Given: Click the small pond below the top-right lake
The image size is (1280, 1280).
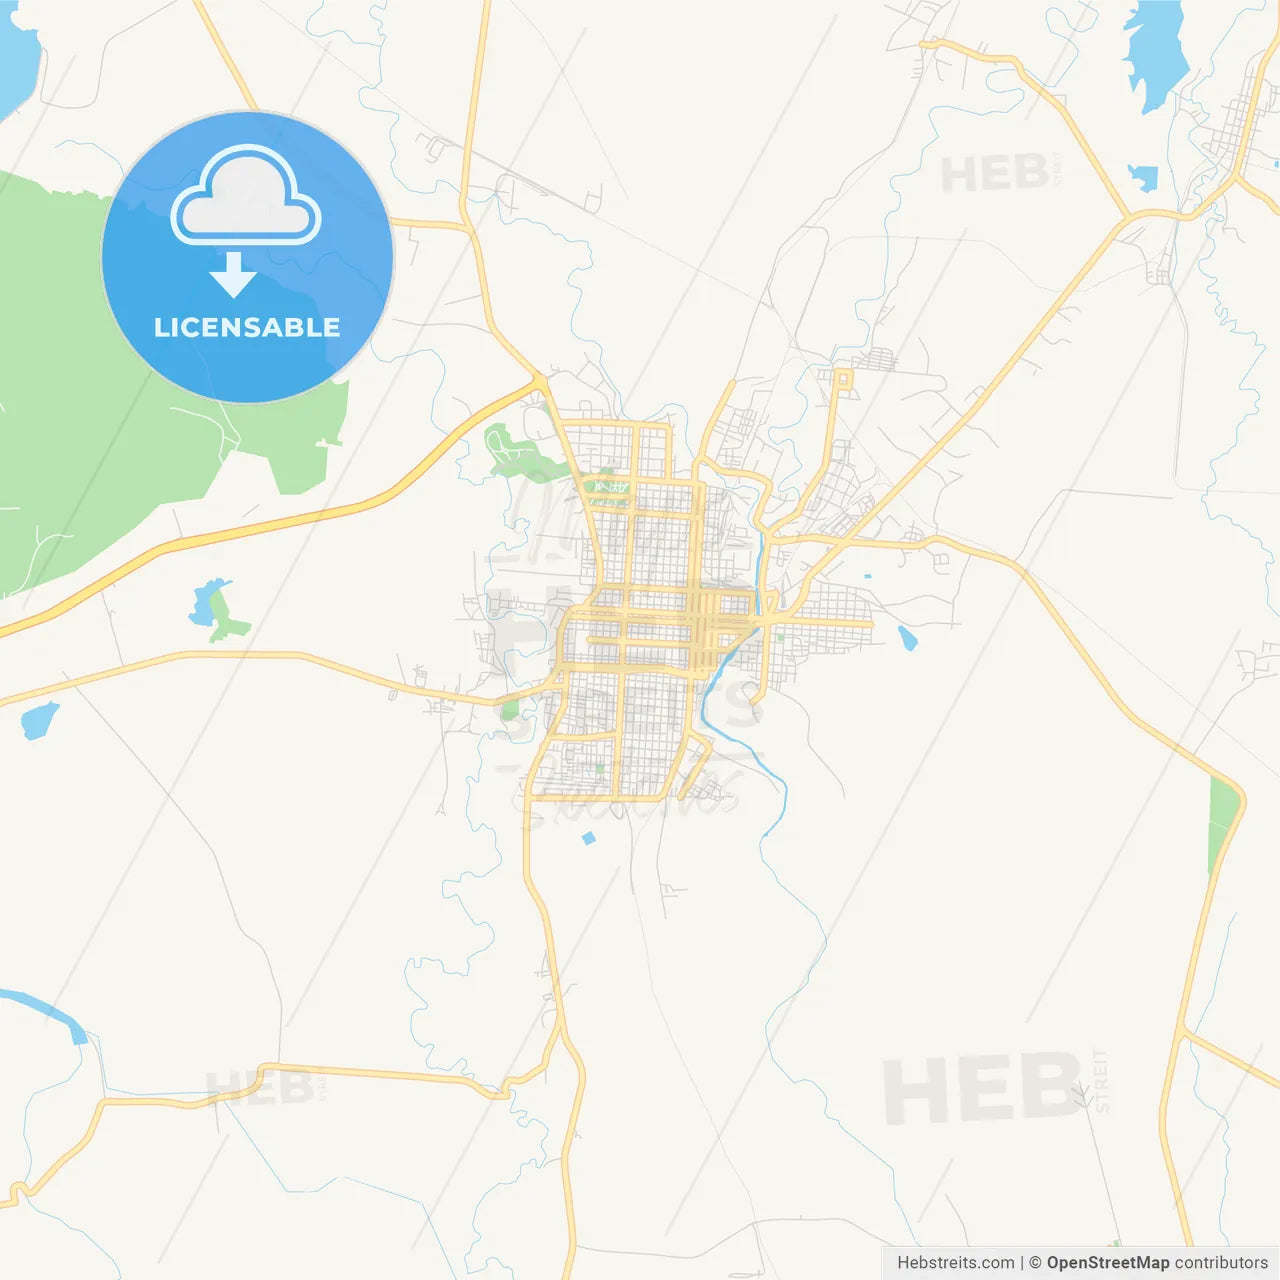Looking at the screenshot, I should (x=1143, y=178).
